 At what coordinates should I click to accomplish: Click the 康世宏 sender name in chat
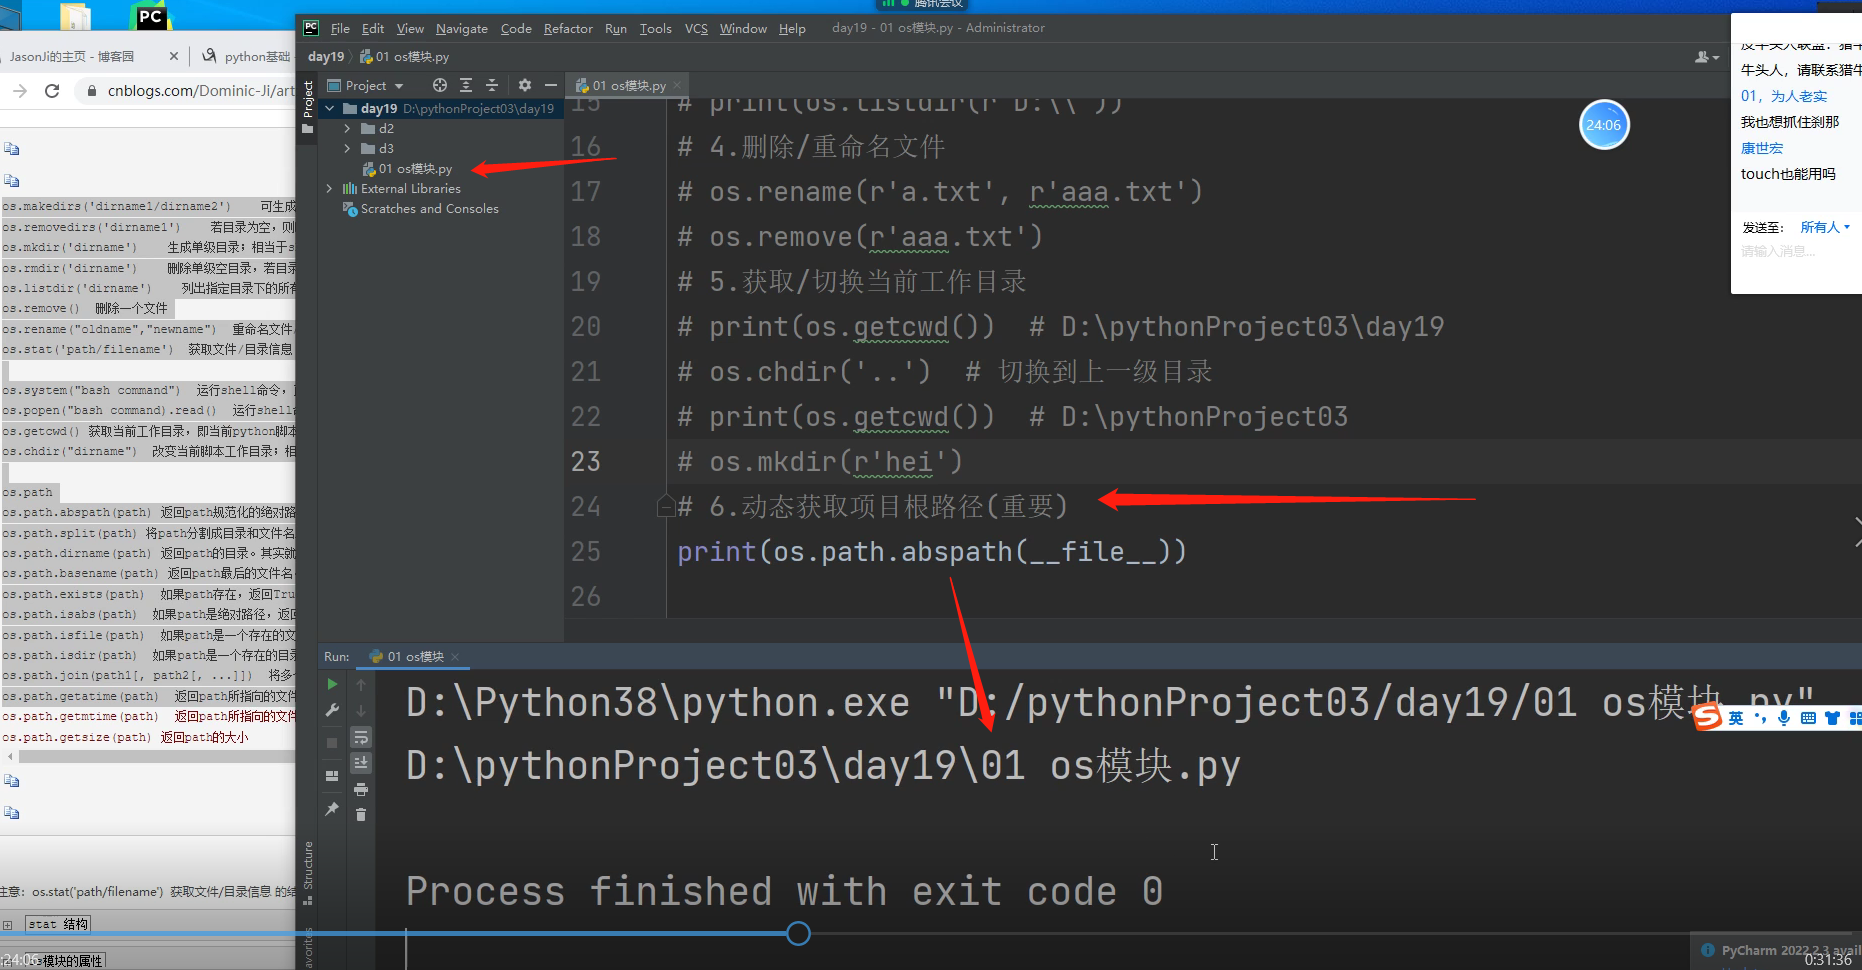pos(1762,148)
